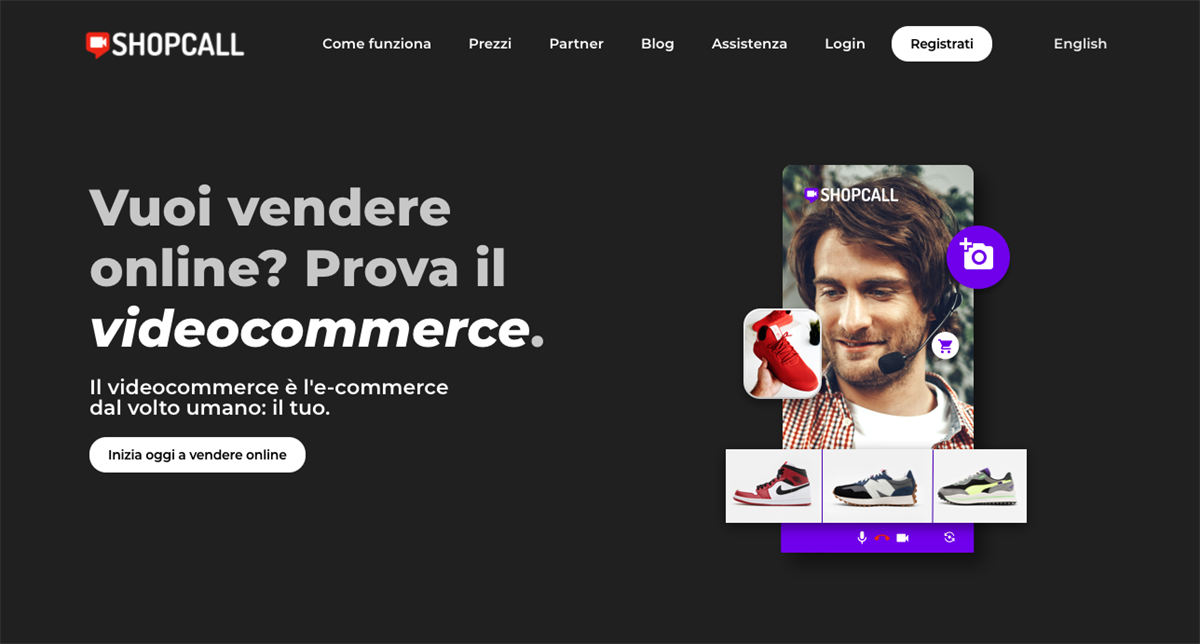Click the Shopcall logo in header
The height and width of the screenshot is (644, 1200).
165,44
